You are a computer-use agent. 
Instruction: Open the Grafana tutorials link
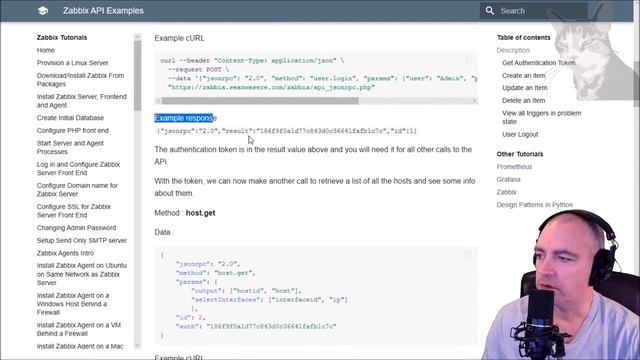[x=509, y=179]
